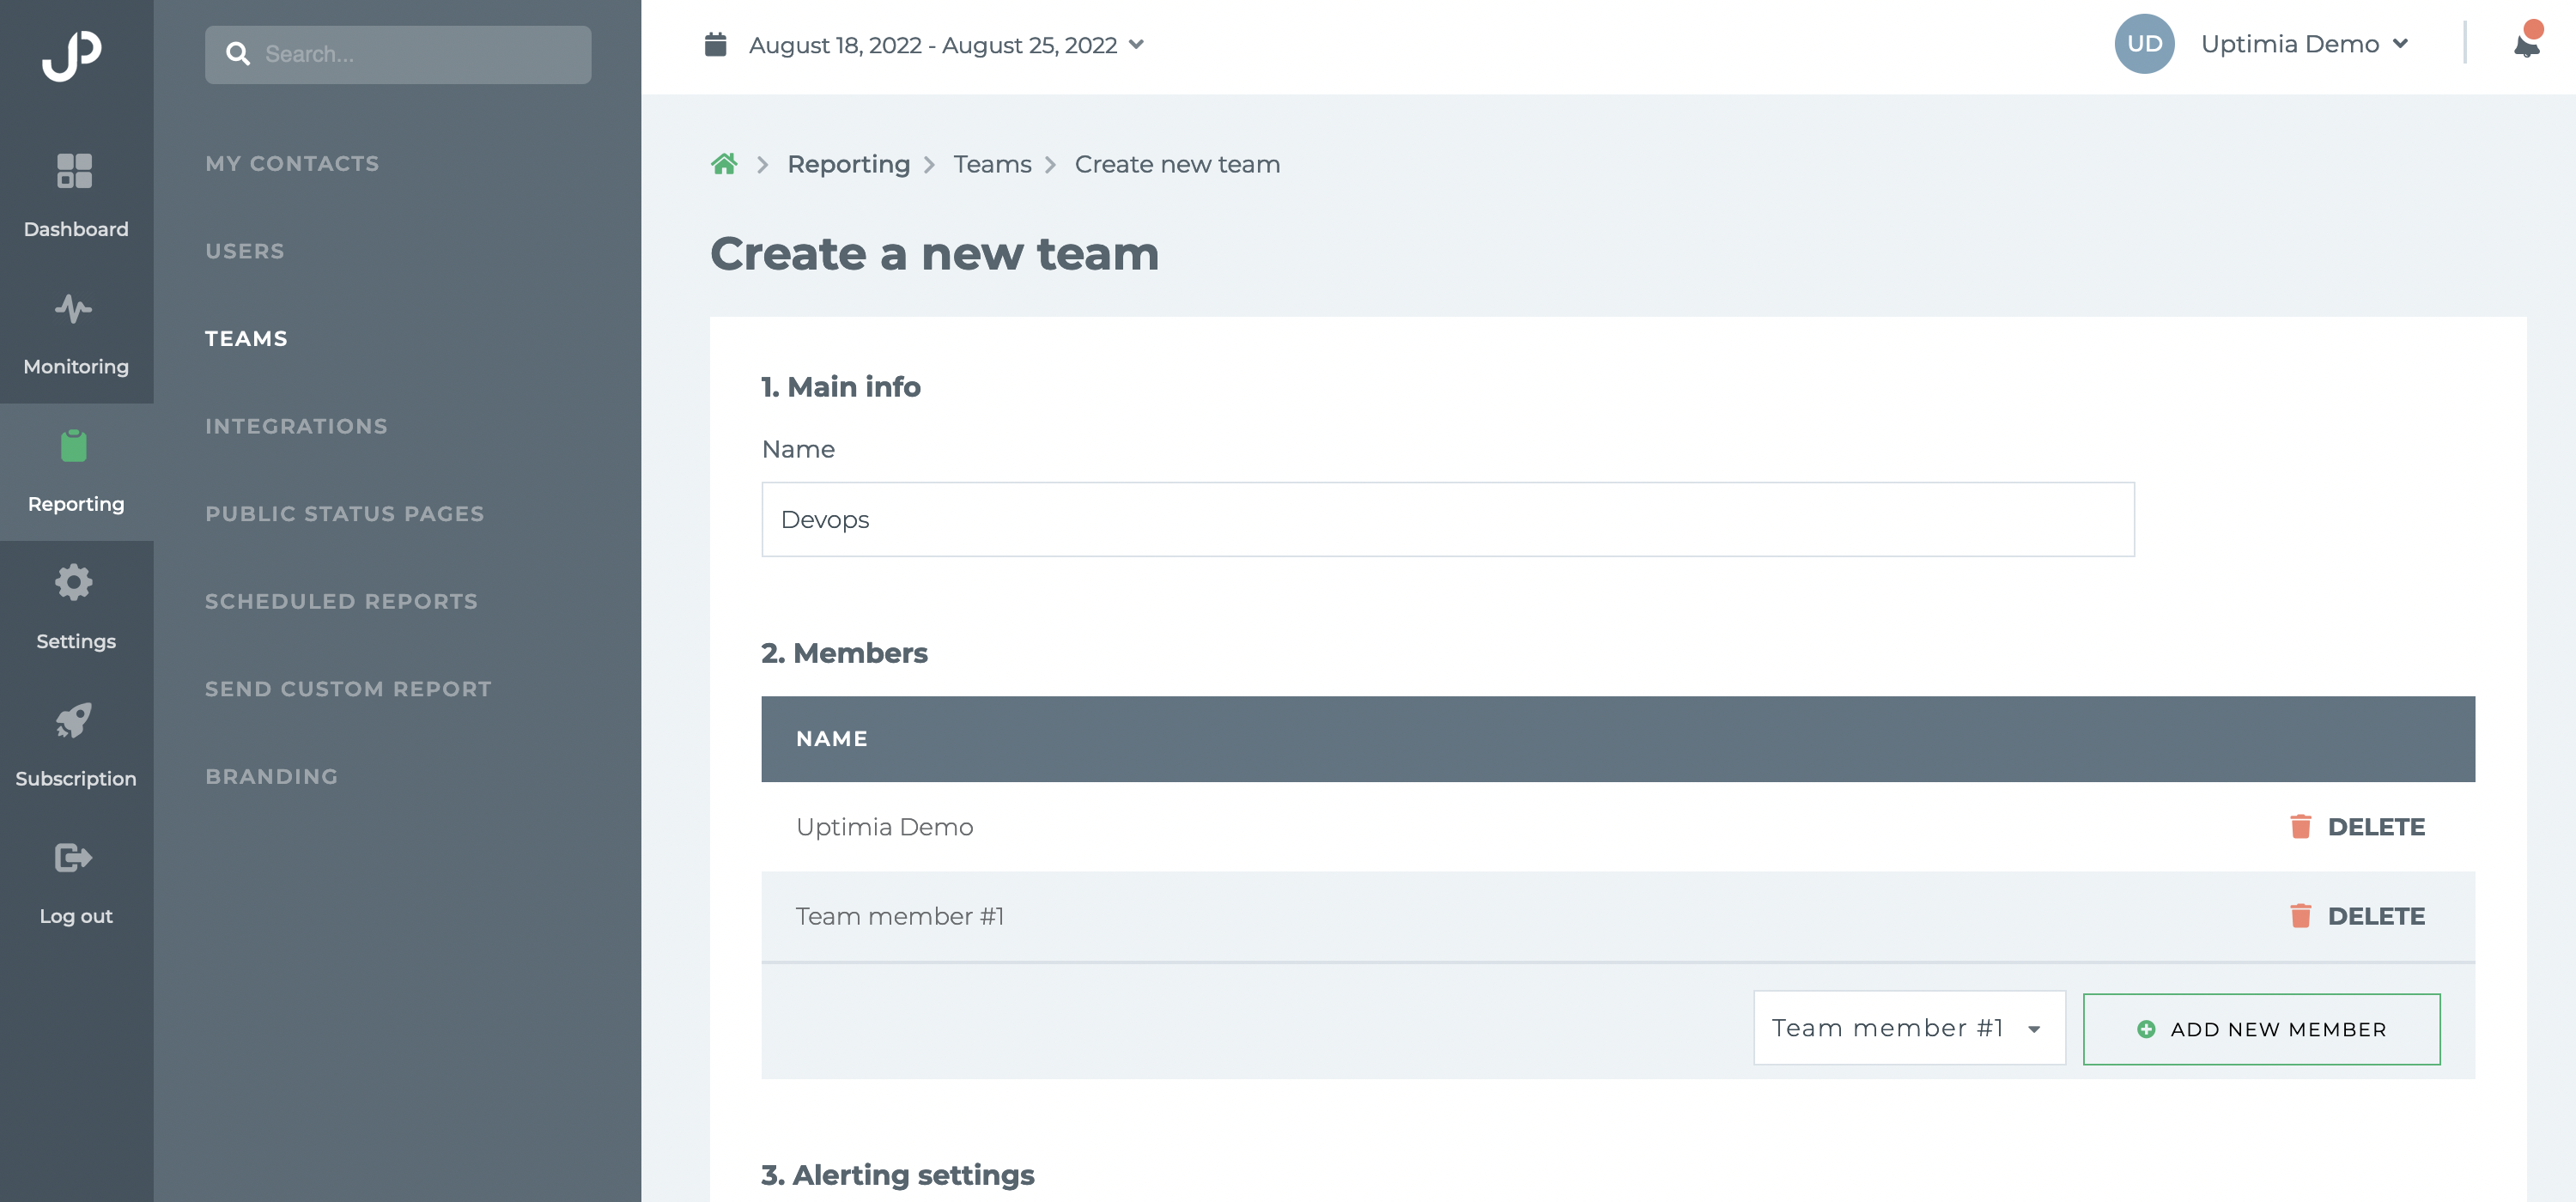Click the Dashboard label in sidebar
Image resolution: width=2576 pixels, height=1202 pixels.
click(x=76, y=229)
